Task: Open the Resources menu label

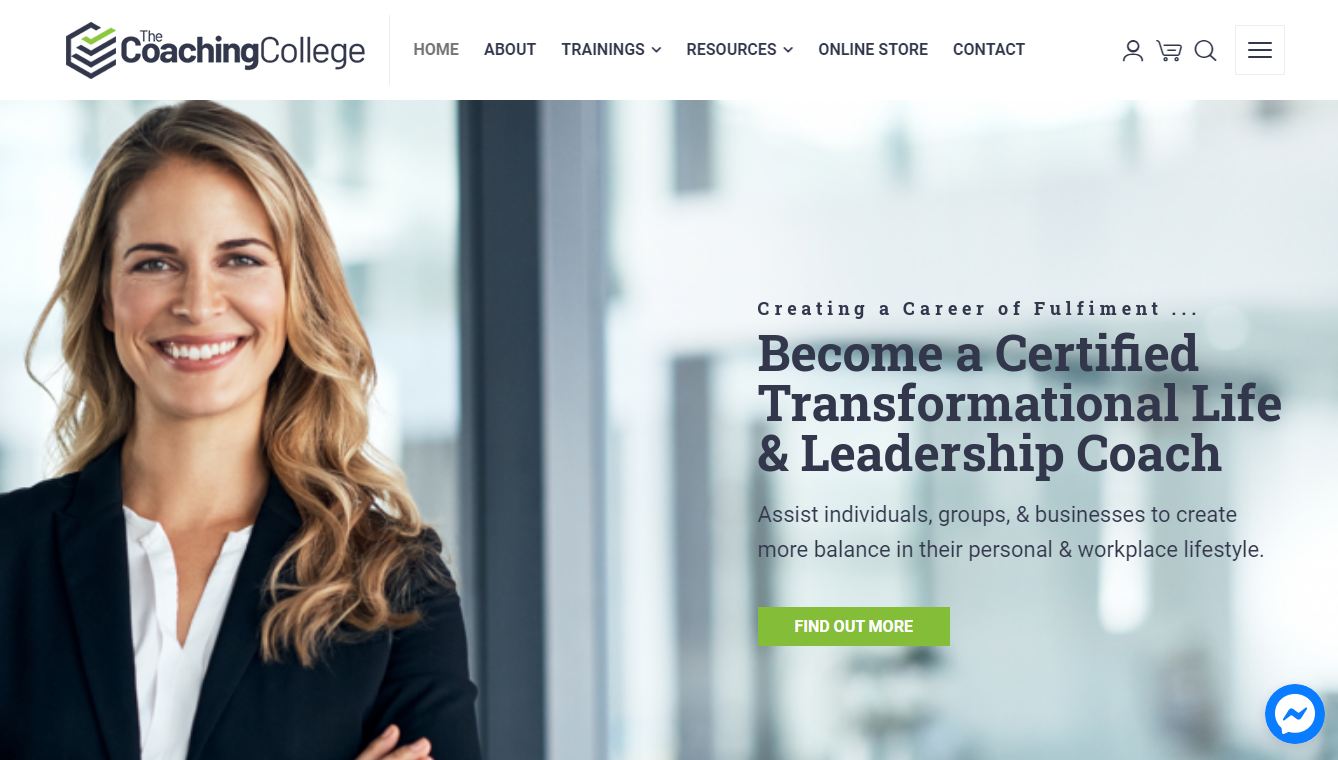Action: (731, 50)
